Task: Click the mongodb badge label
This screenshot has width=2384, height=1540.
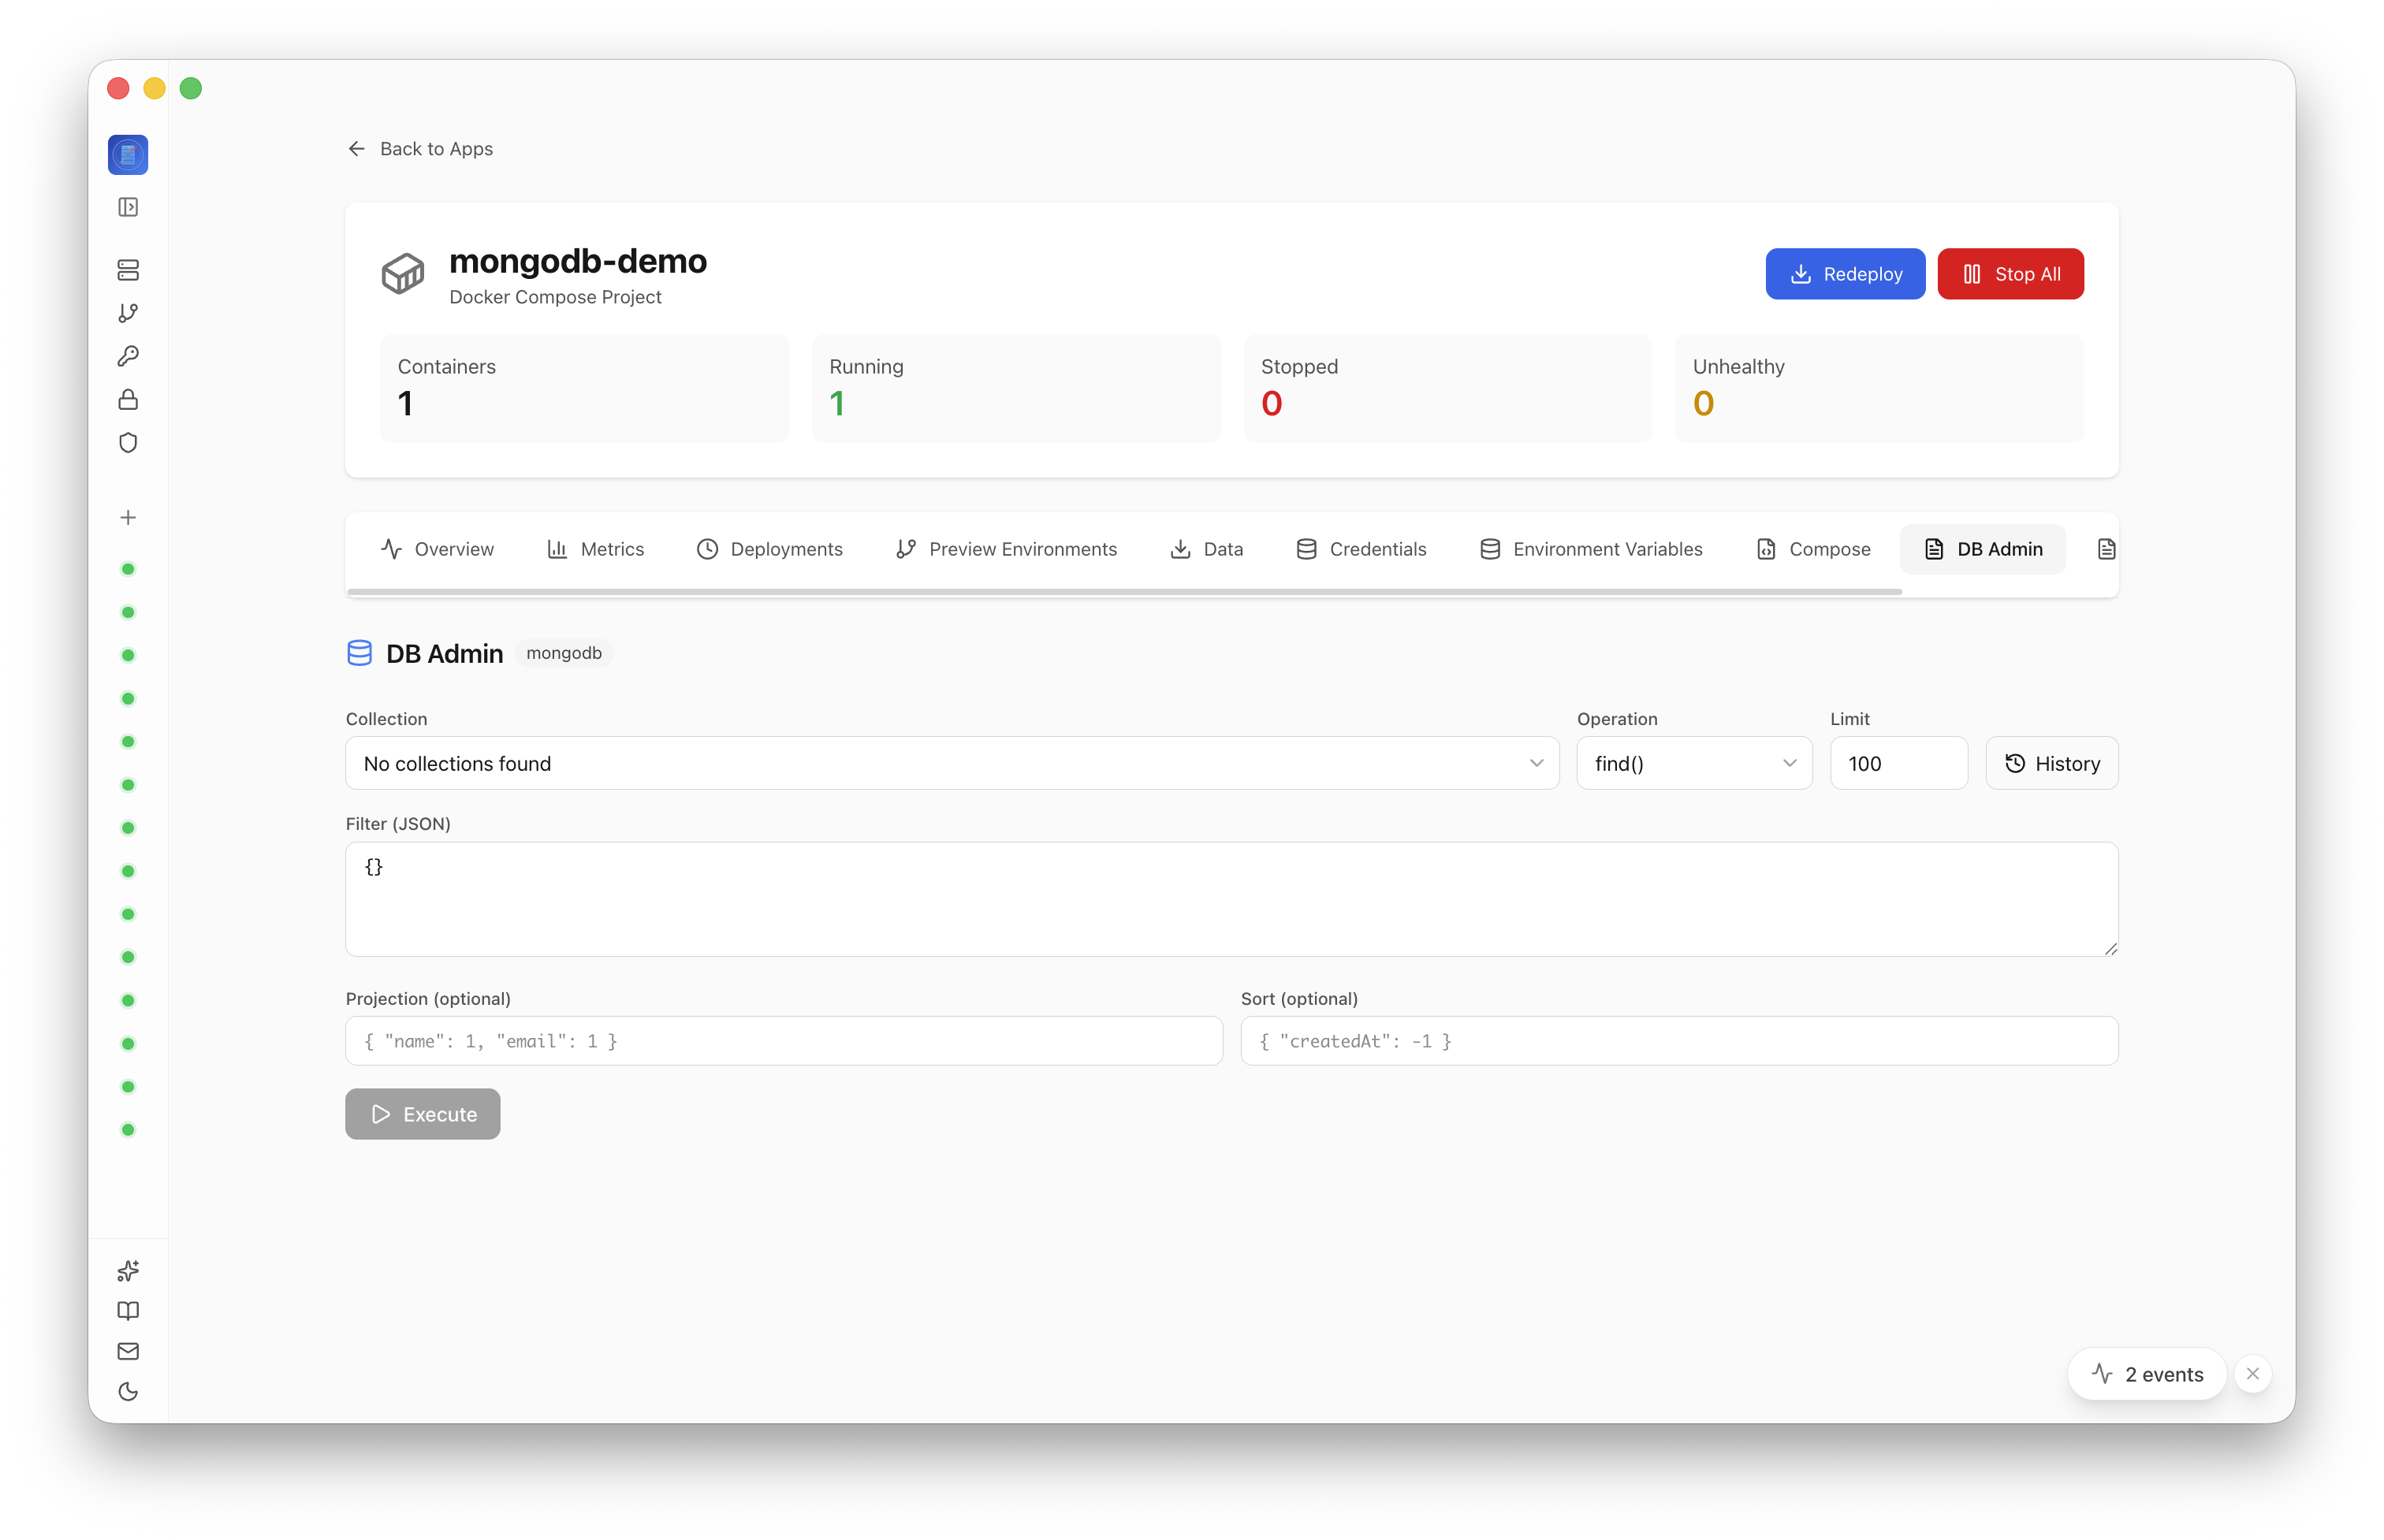Action: [x=564, y=653]
